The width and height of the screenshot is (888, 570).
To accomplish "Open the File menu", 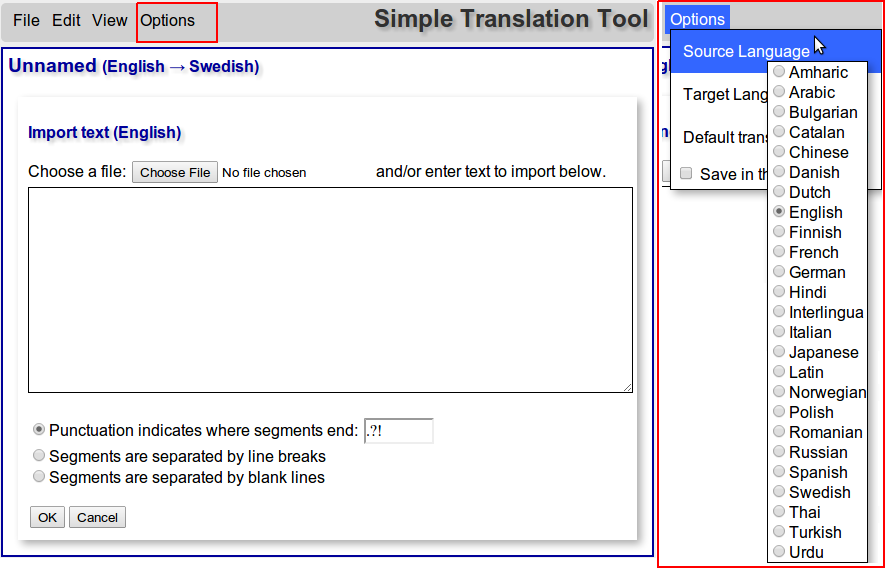I will click(26, 20).
